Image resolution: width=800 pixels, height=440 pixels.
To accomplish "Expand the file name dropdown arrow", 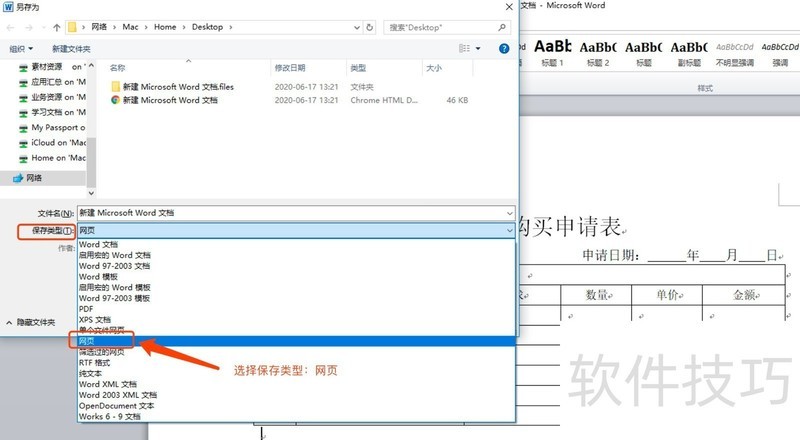I will coord(509,213).
